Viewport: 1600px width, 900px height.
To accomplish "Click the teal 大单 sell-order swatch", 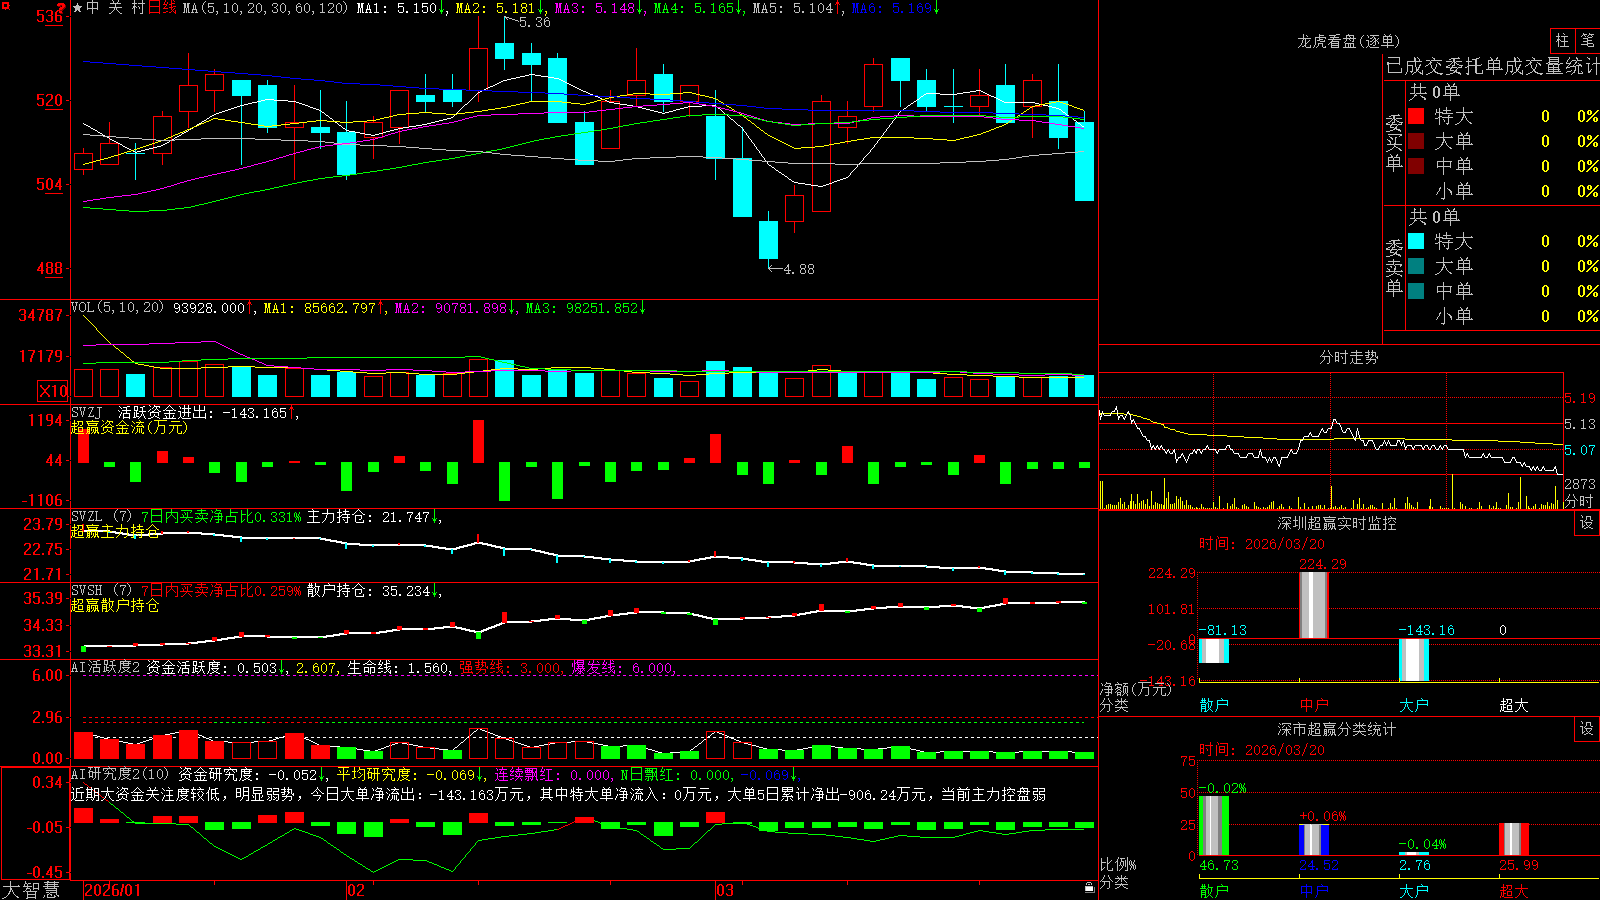I will (1416, 266).
